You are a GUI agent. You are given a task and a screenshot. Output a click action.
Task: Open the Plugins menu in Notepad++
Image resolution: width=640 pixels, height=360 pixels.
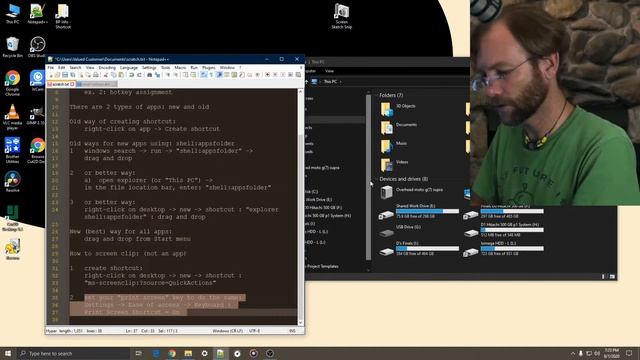pos(209,67)
